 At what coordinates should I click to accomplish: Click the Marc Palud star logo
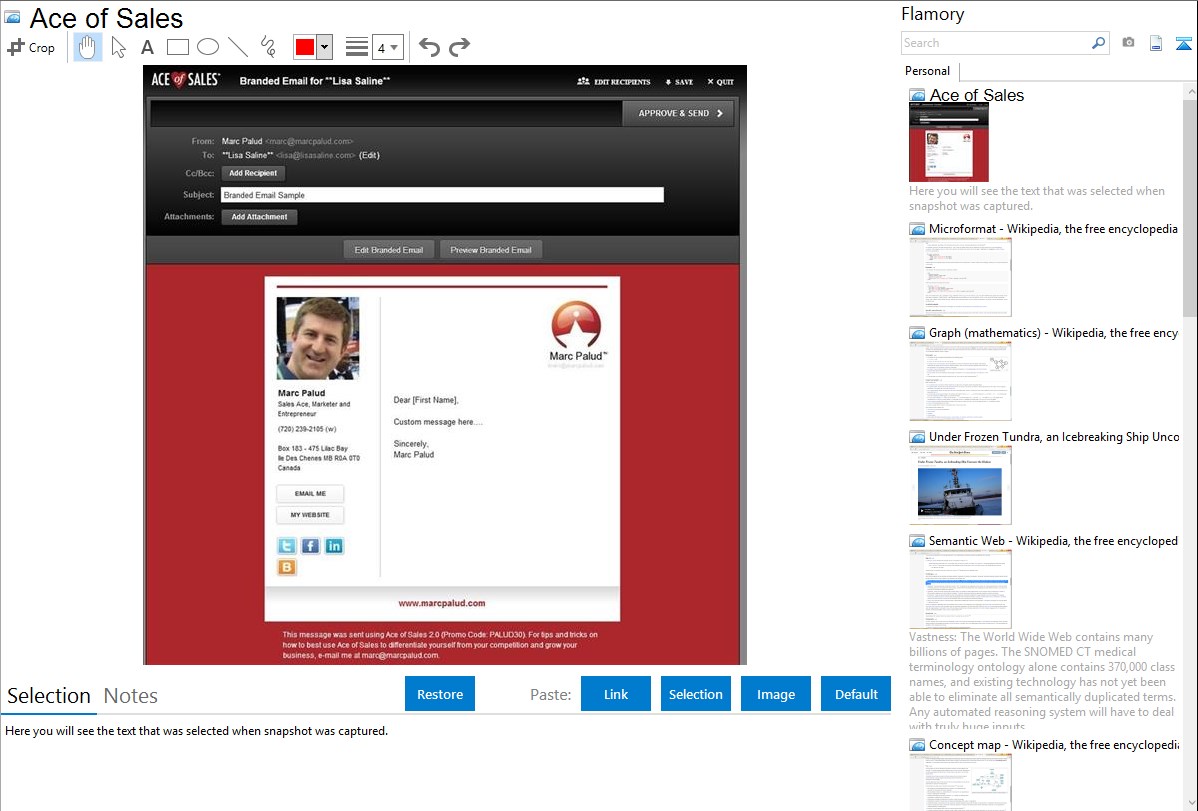pos(577,326)
